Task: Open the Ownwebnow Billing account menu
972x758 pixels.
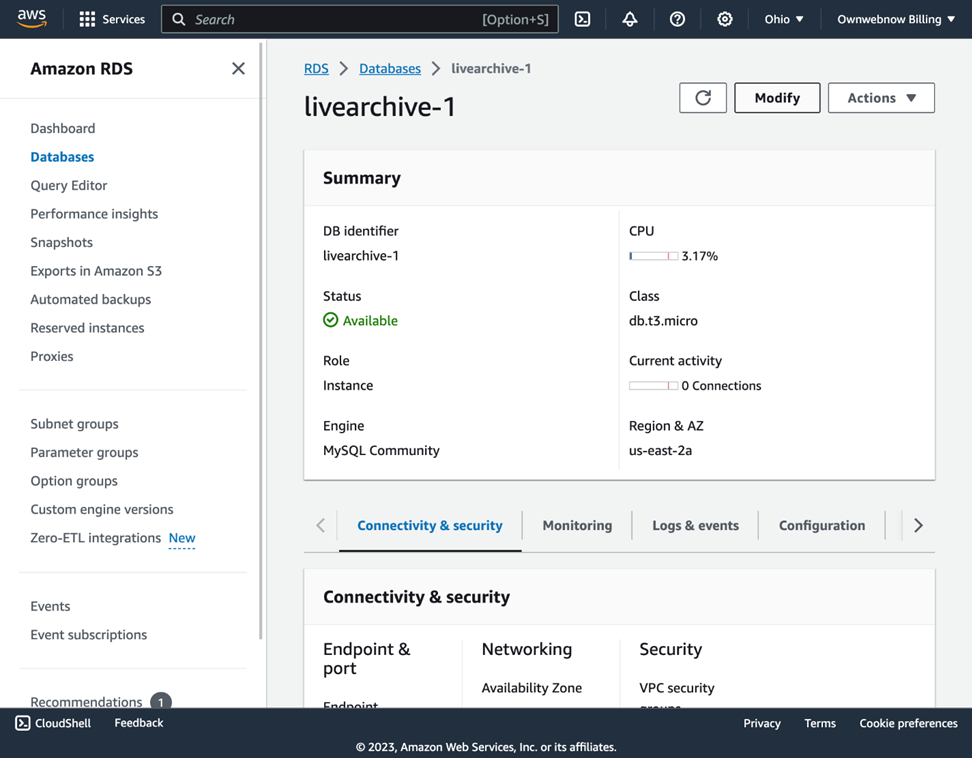Action: tap(895, 19)
